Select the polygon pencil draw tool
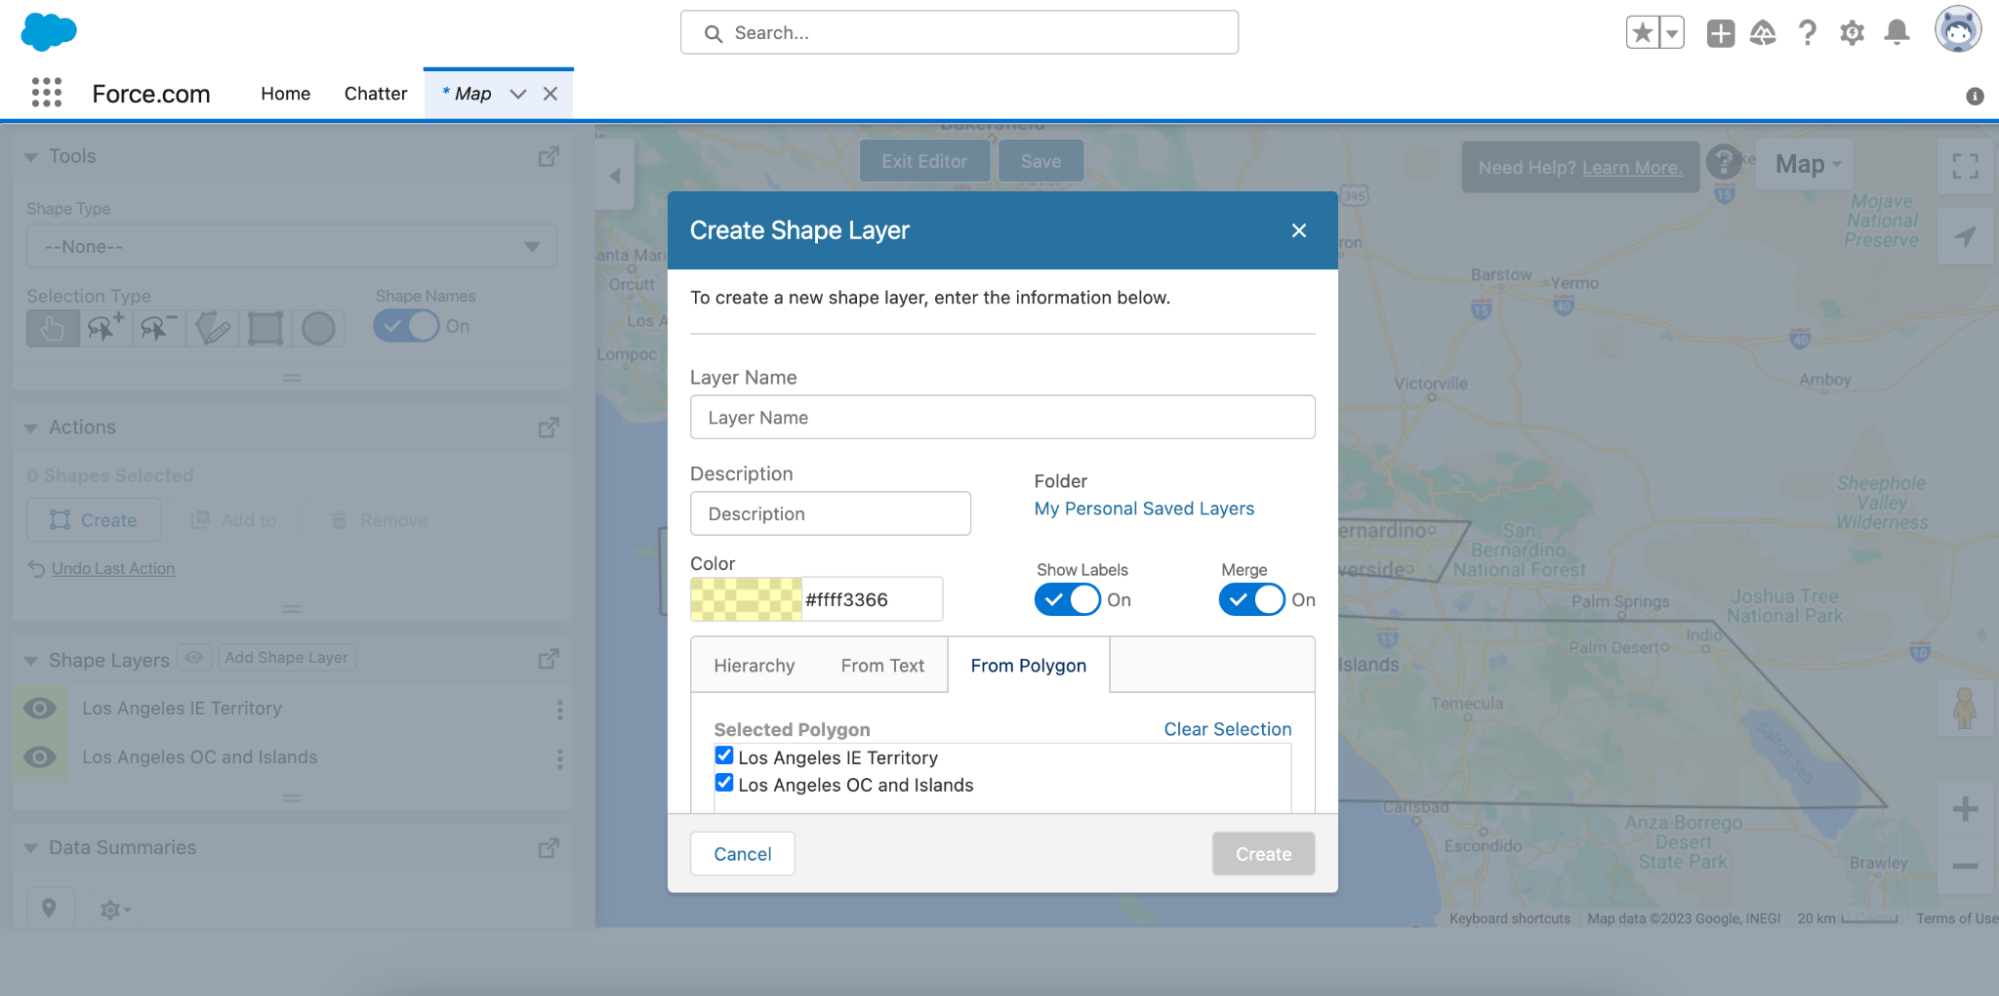1999x996 pixels. pos(212,328)
